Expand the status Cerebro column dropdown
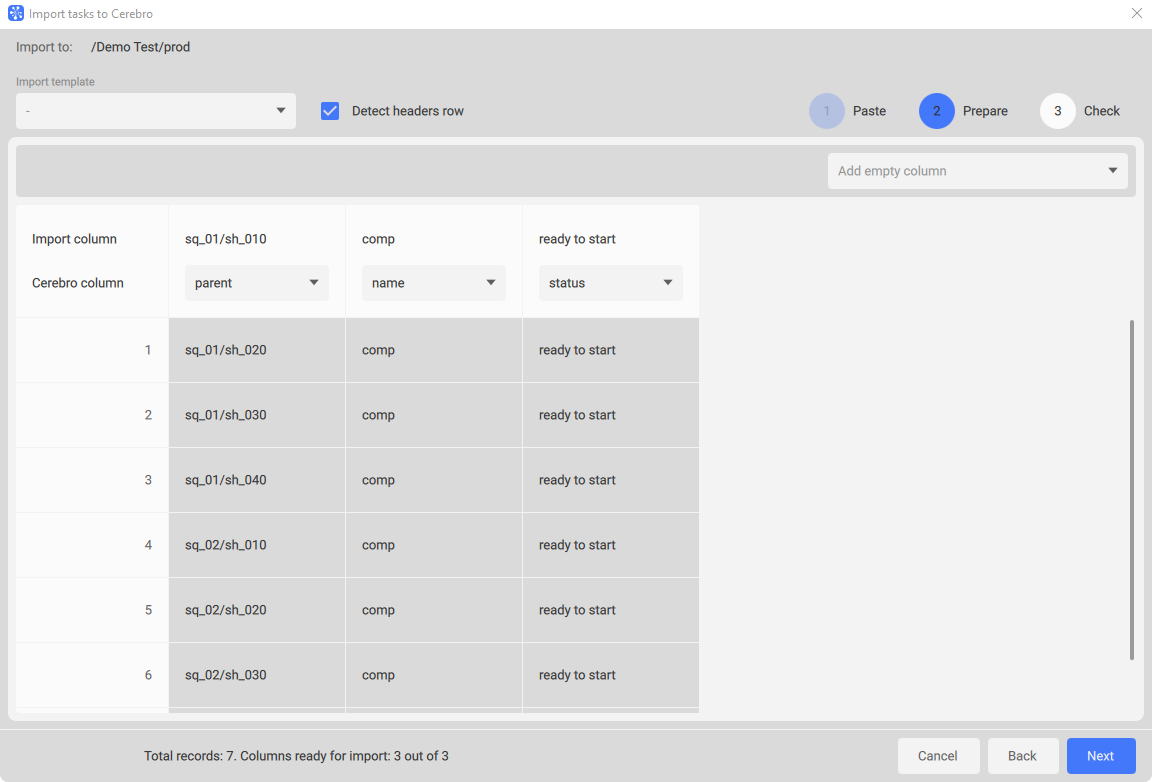This screenshot has width=1152, height=782. click(610, 283)
